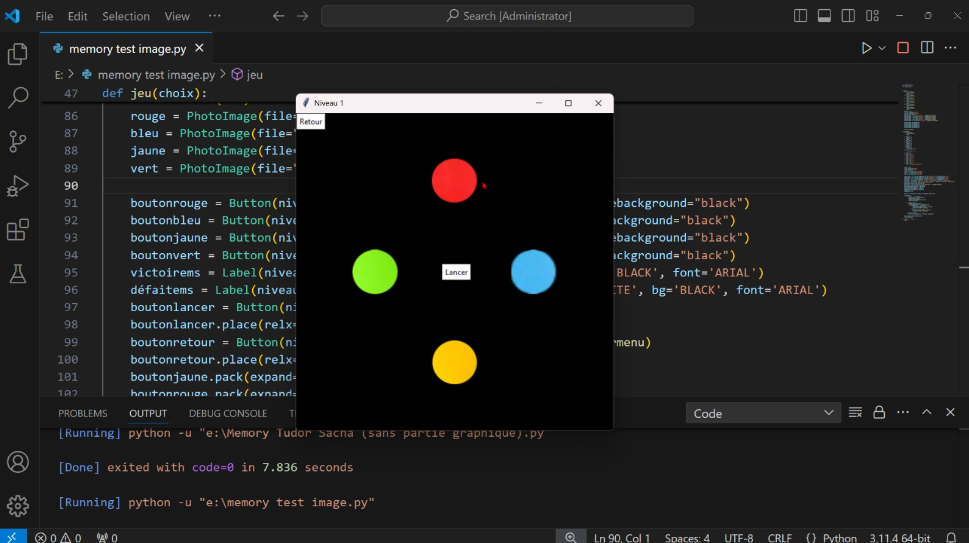Maximize panel with the chevron-up arrow
This screenshot has width=969, height=543.
(x=927, y=413)
